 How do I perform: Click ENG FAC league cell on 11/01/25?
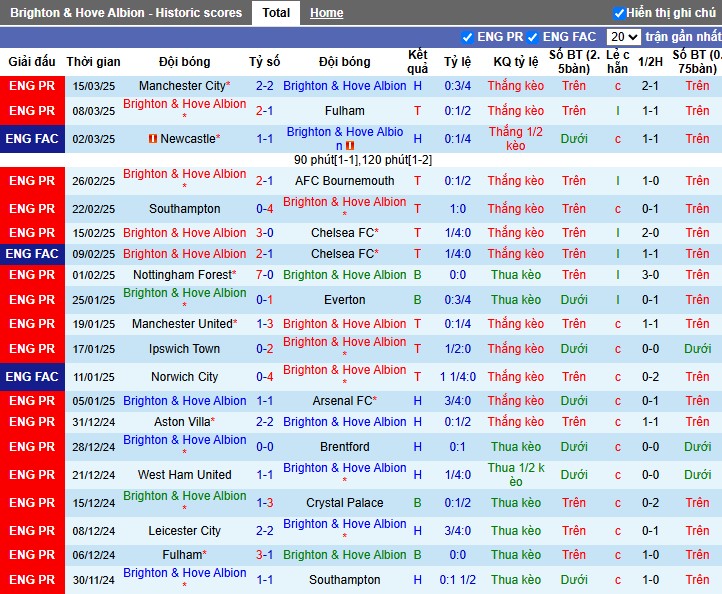click(32, 377)
